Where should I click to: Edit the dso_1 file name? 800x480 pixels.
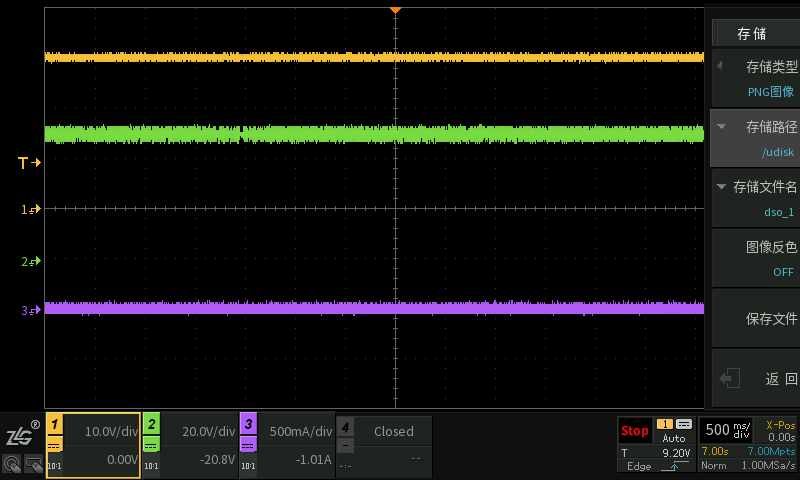click(x=779, y=212)
